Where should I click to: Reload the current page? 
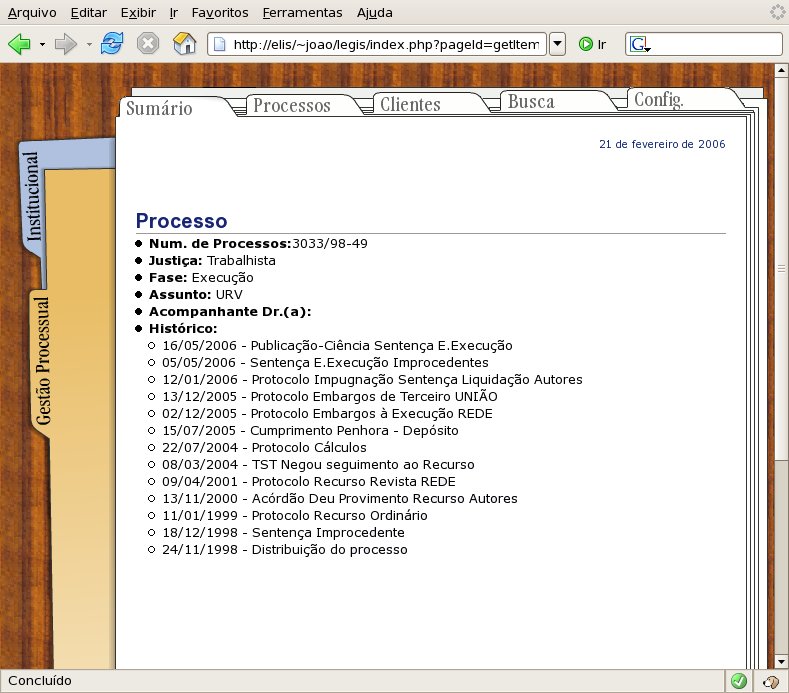(112, 44)
